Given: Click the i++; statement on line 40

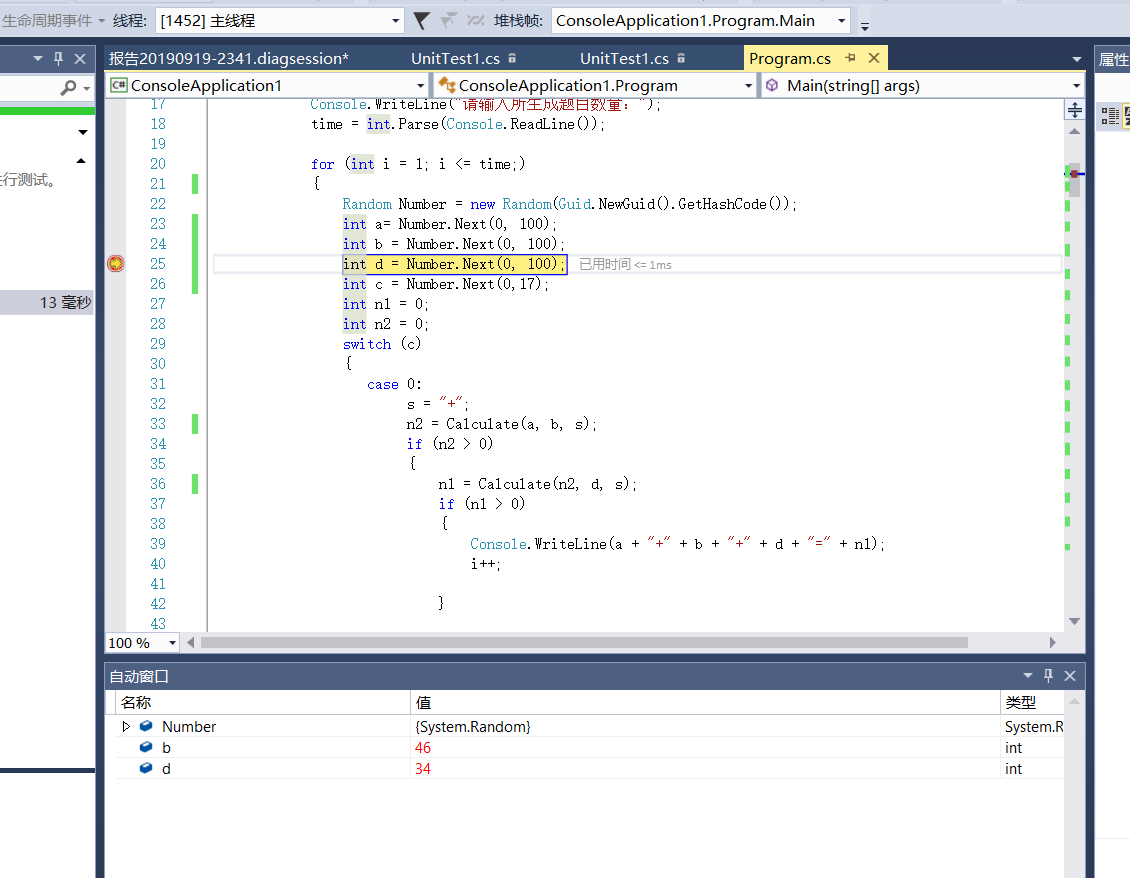Looking at the screenshot, I should point(486,564).
